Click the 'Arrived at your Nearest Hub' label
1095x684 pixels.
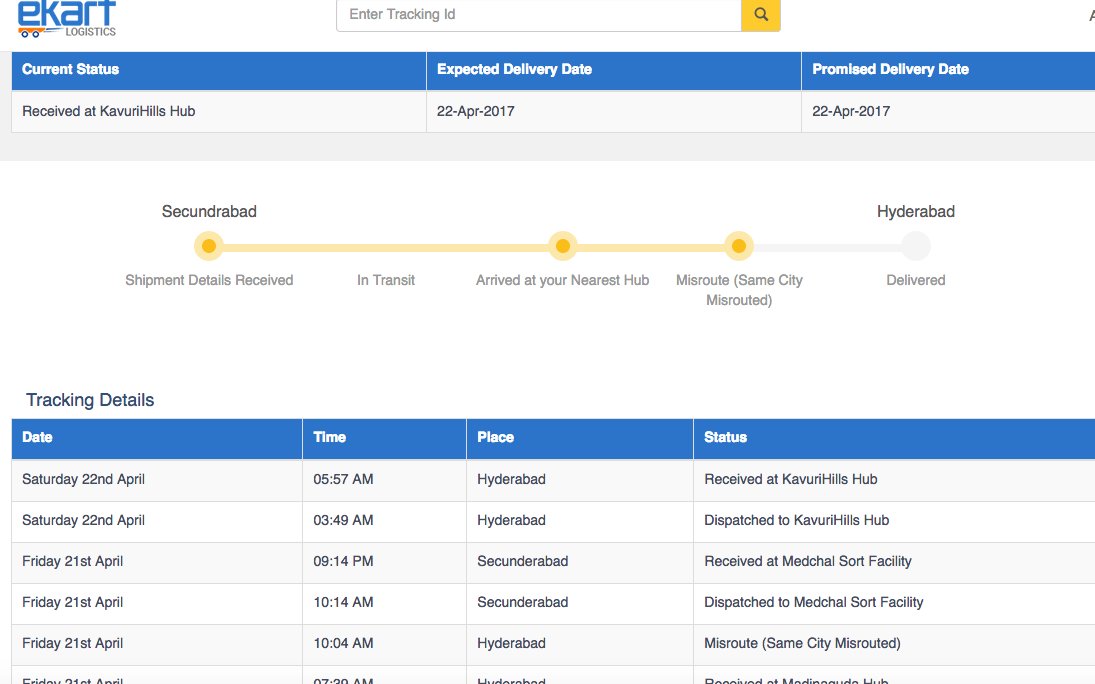562,280
